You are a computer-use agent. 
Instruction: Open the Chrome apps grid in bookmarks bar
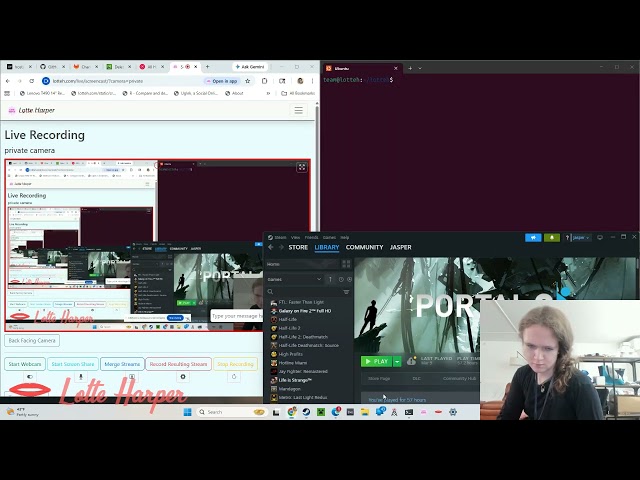[x=7, y=93]
